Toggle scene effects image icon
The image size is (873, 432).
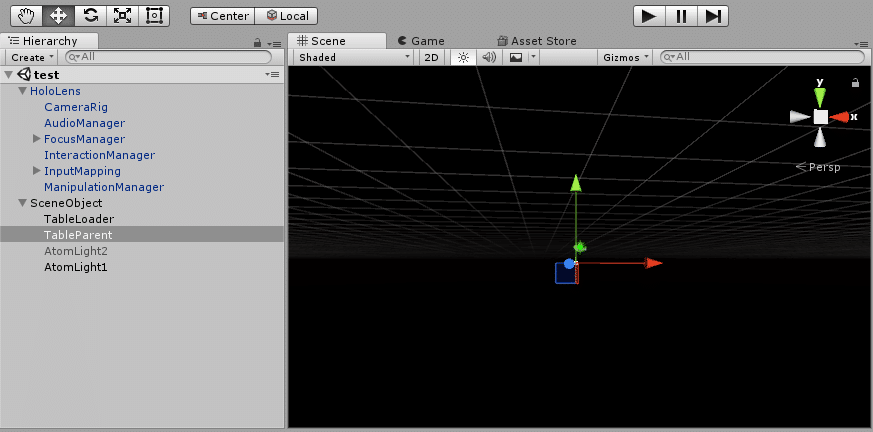[516, 57]
